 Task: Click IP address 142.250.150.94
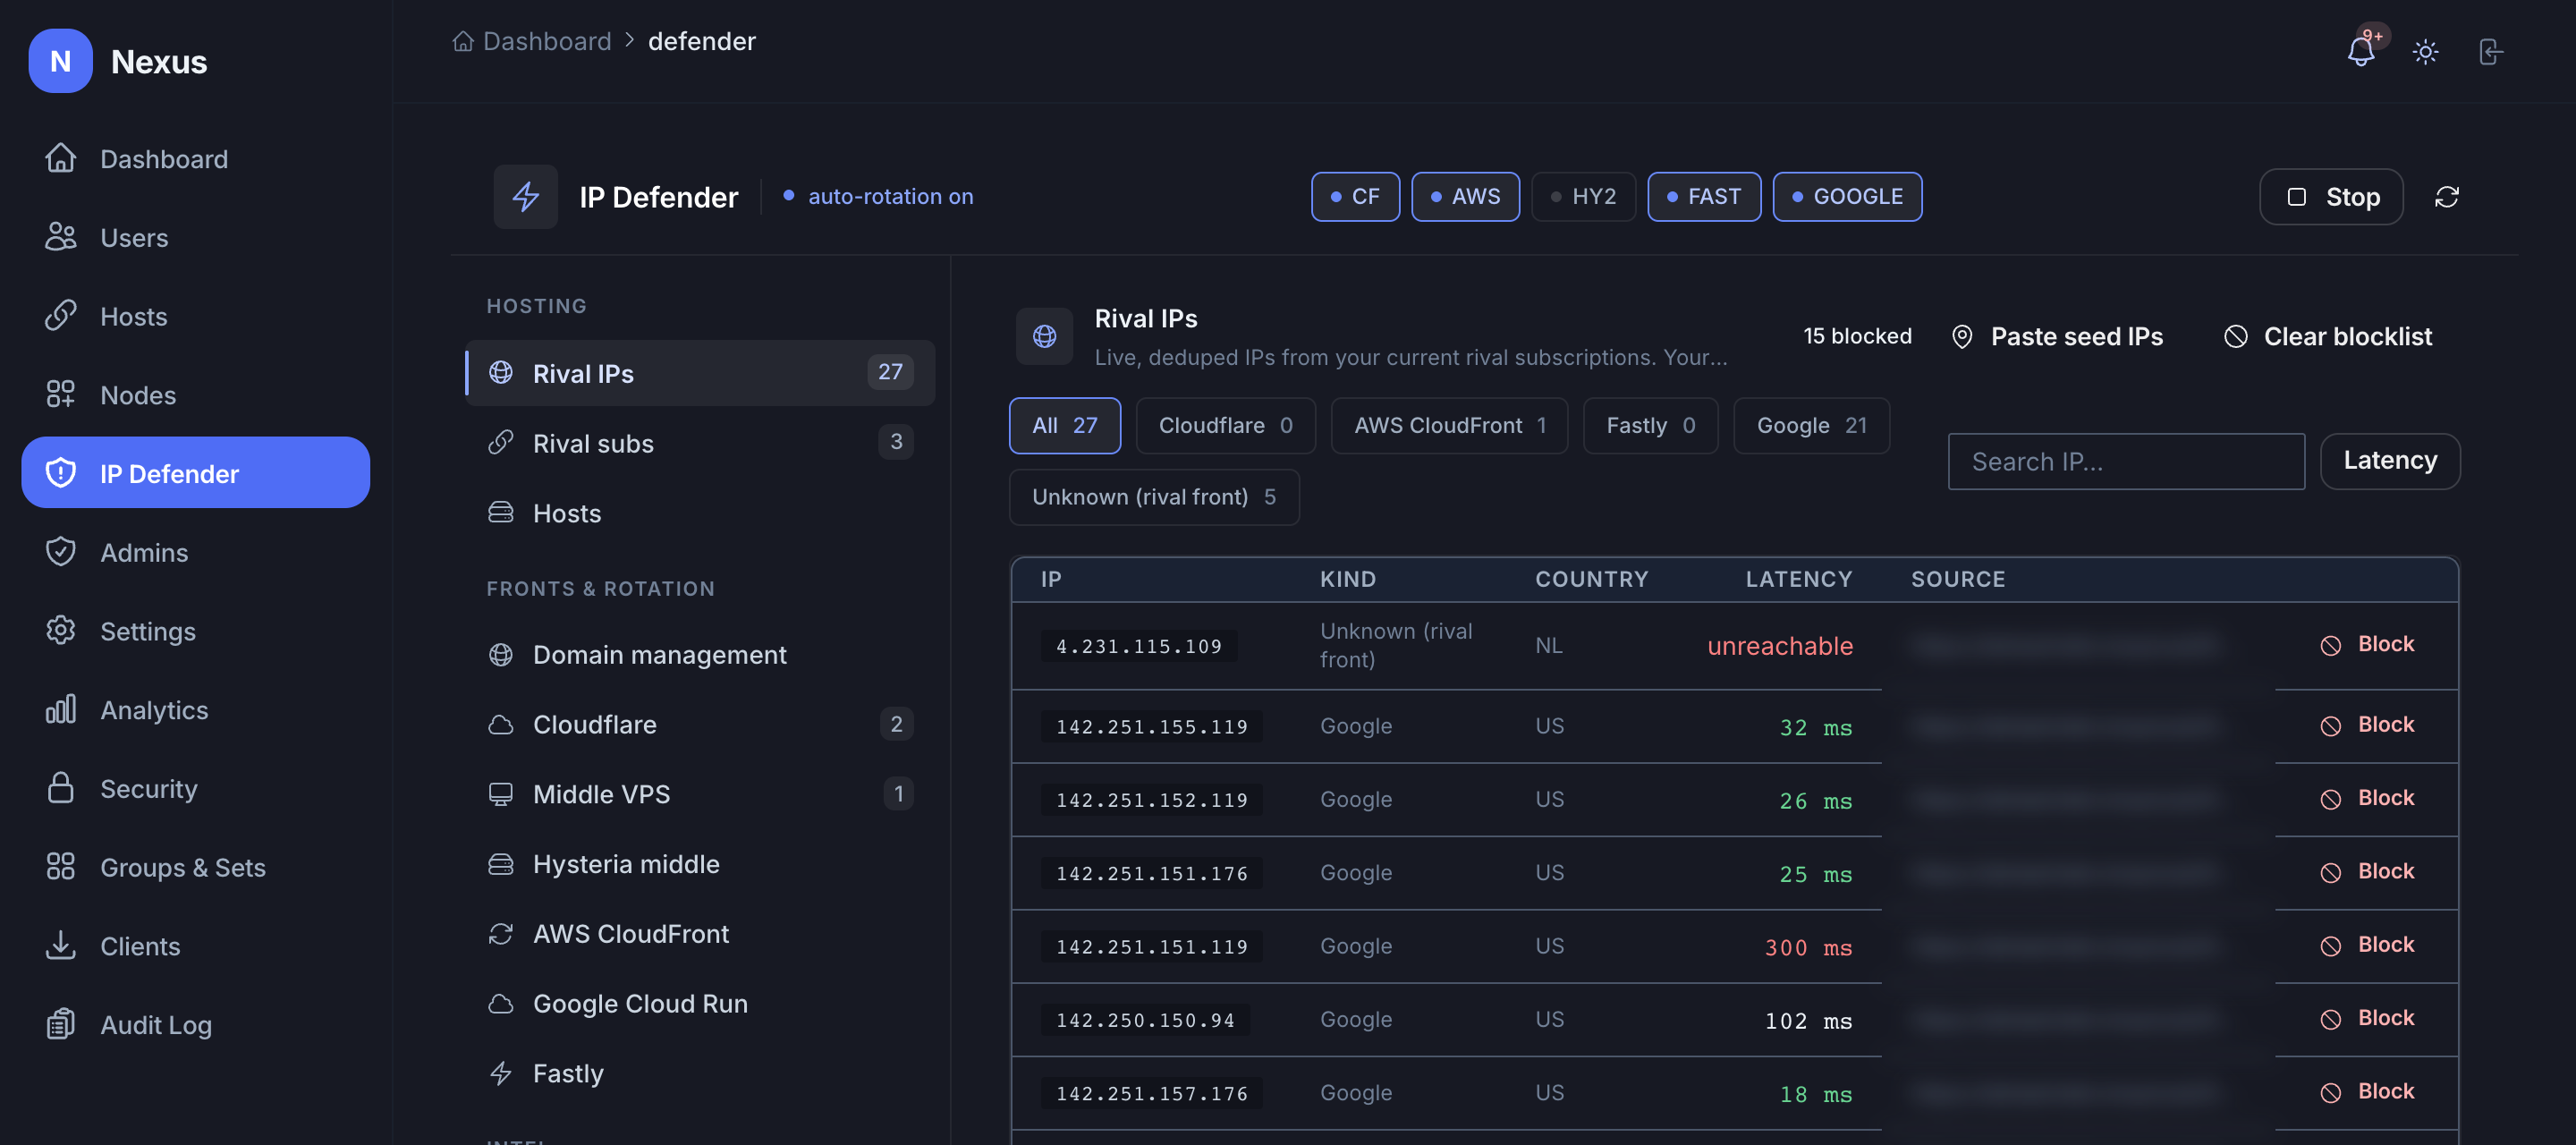pyautogui.click(x=1145, y=1020)
